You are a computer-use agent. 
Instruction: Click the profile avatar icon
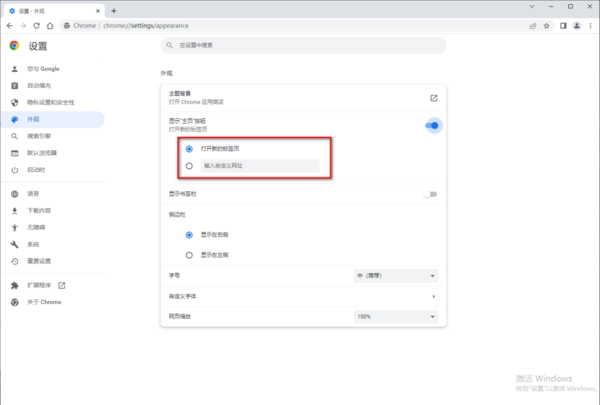point(577,26)
